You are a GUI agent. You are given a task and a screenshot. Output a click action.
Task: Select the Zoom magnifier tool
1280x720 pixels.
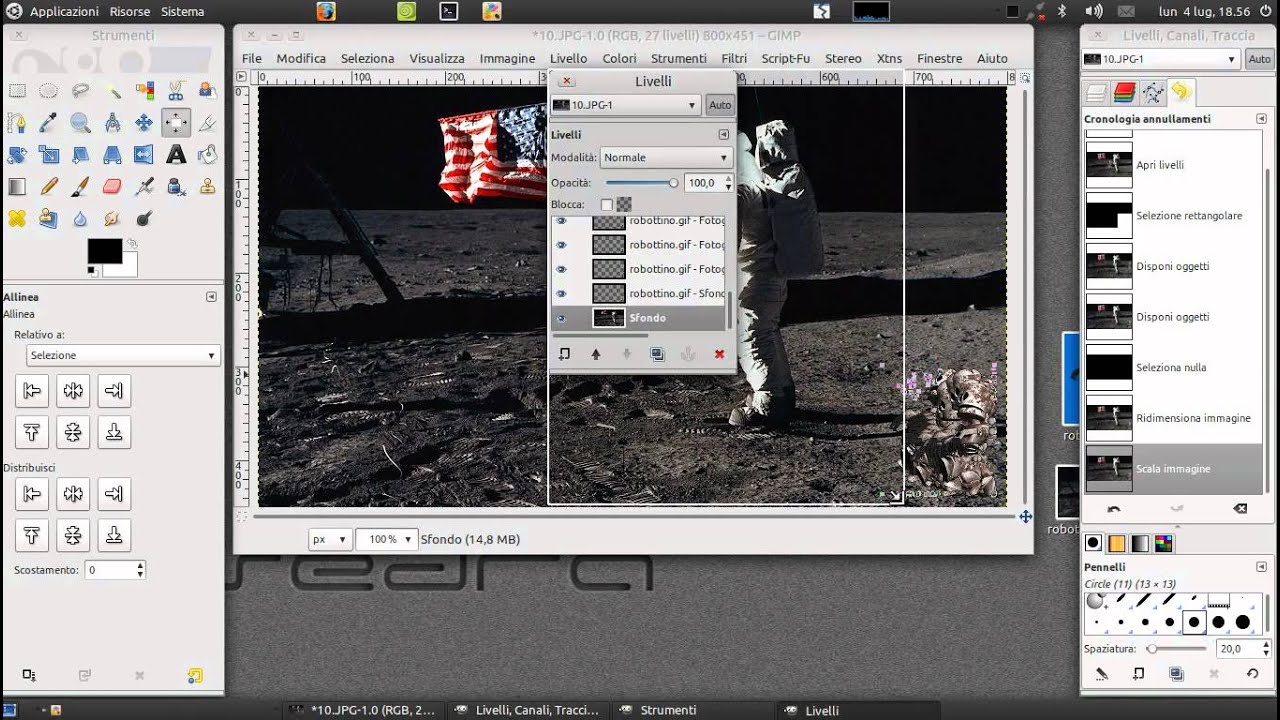(x=80, y=123)
